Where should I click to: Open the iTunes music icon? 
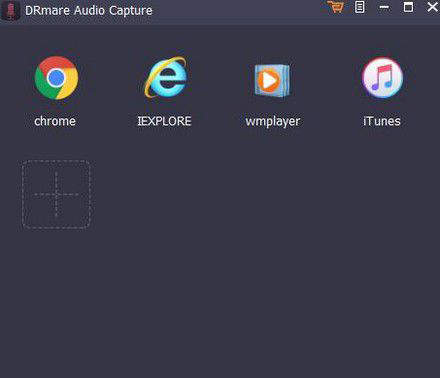click(x=383, y=78)
